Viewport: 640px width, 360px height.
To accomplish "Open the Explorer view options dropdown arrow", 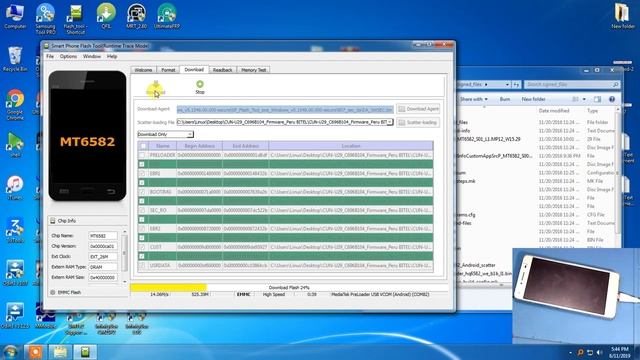I will tap(584, 99).
